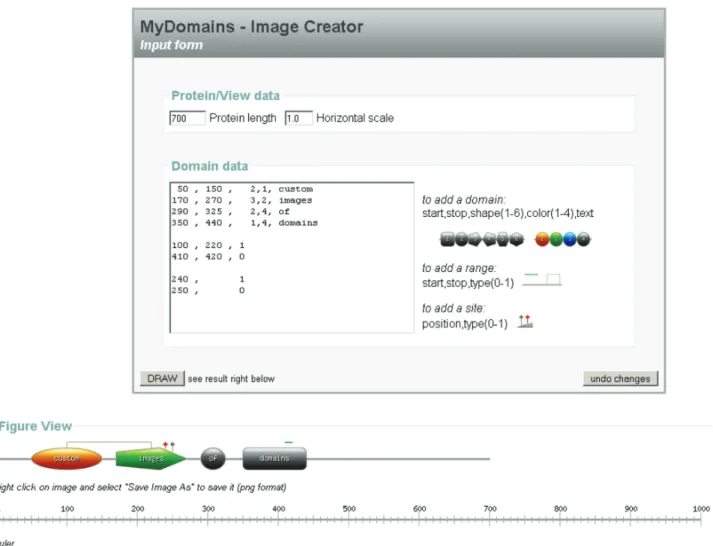
Task: Click the '100 , 220 , 1' range line
Action: coord(208,245)
